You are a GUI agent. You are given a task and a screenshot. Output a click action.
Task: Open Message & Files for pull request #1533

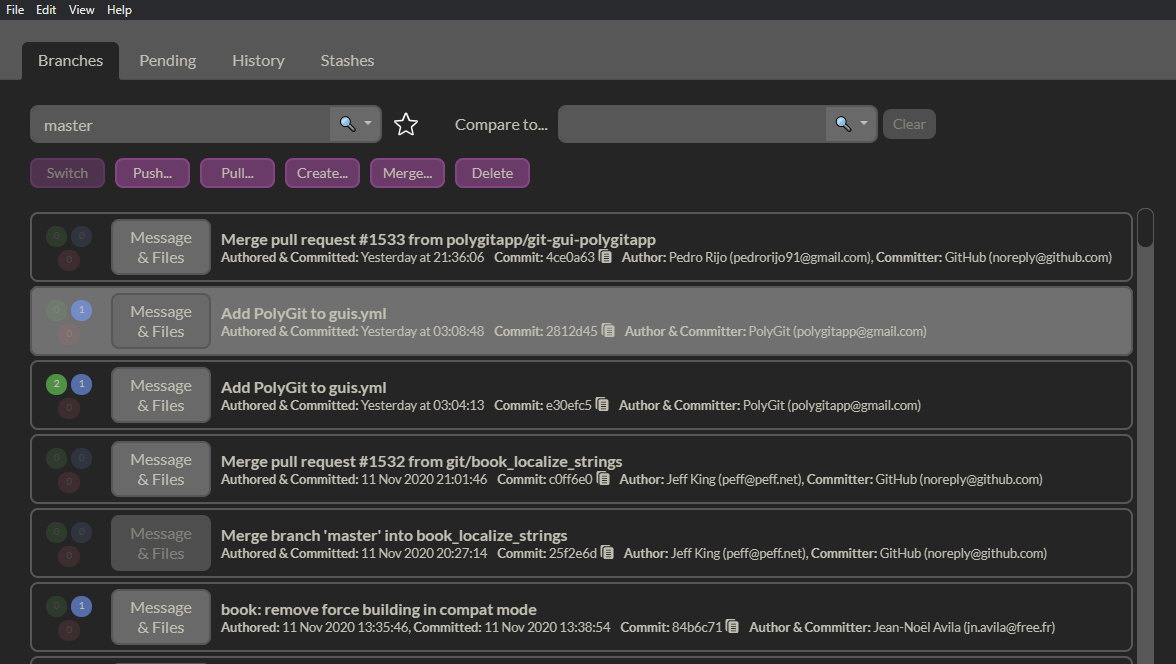pos(160,248)
